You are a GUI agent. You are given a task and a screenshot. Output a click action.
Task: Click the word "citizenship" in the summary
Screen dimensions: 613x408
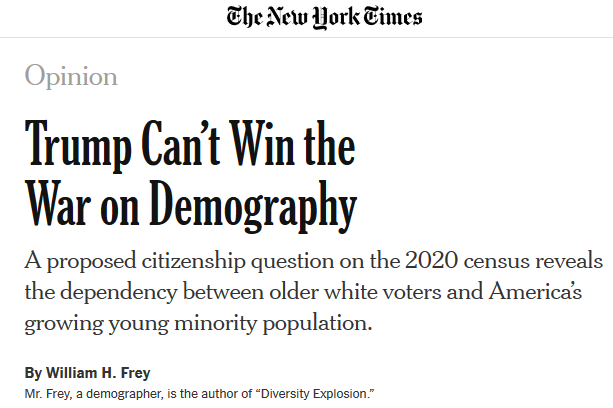(194, 261)
